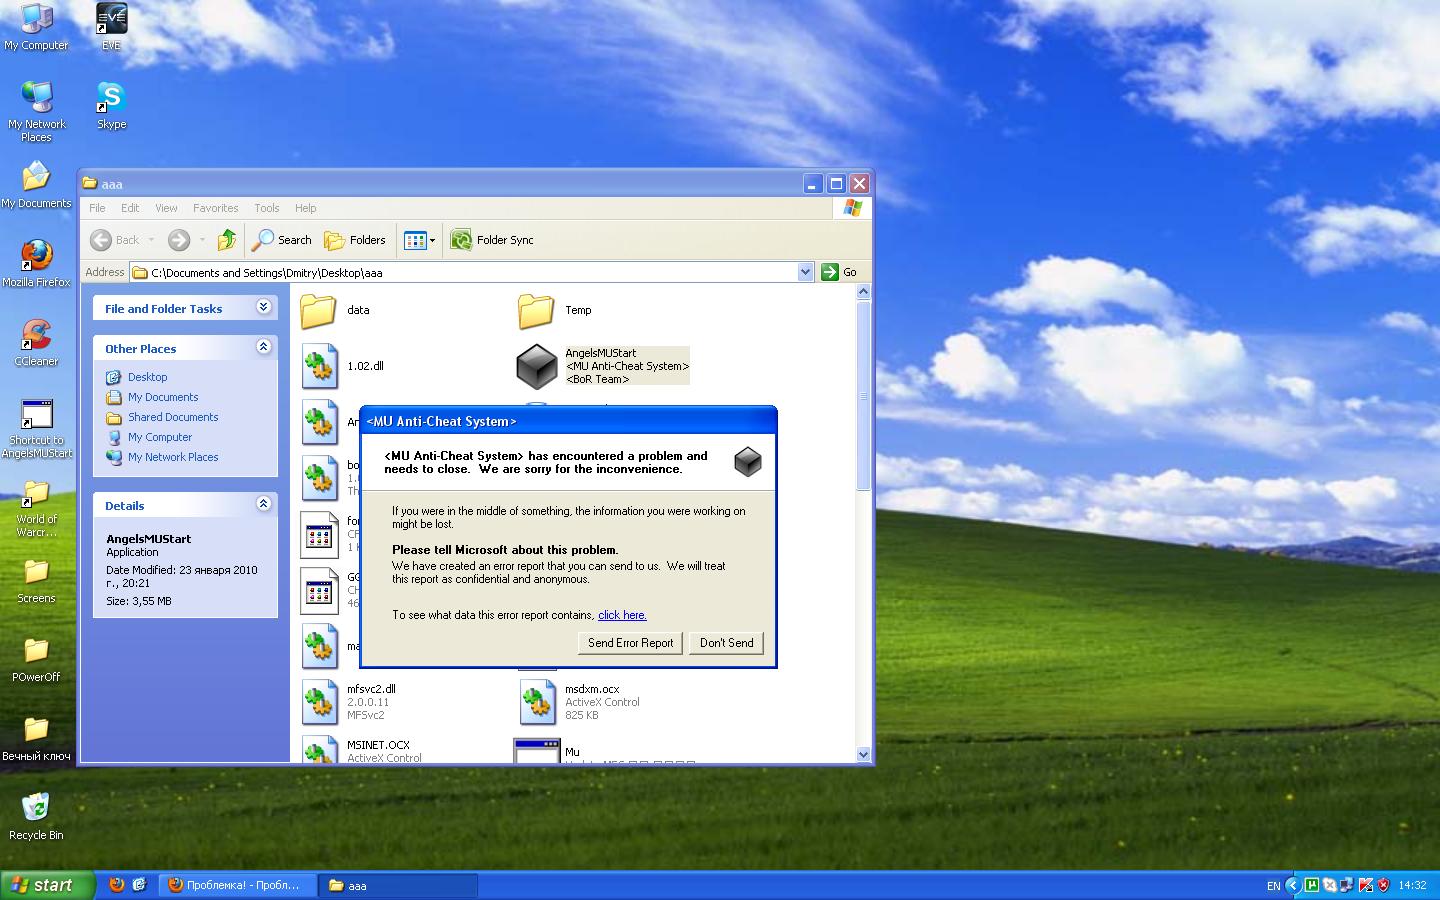Collapse File and Folder Tasks panel
This screenshot has width=1440, height=900.
click(x=264, y=307)
